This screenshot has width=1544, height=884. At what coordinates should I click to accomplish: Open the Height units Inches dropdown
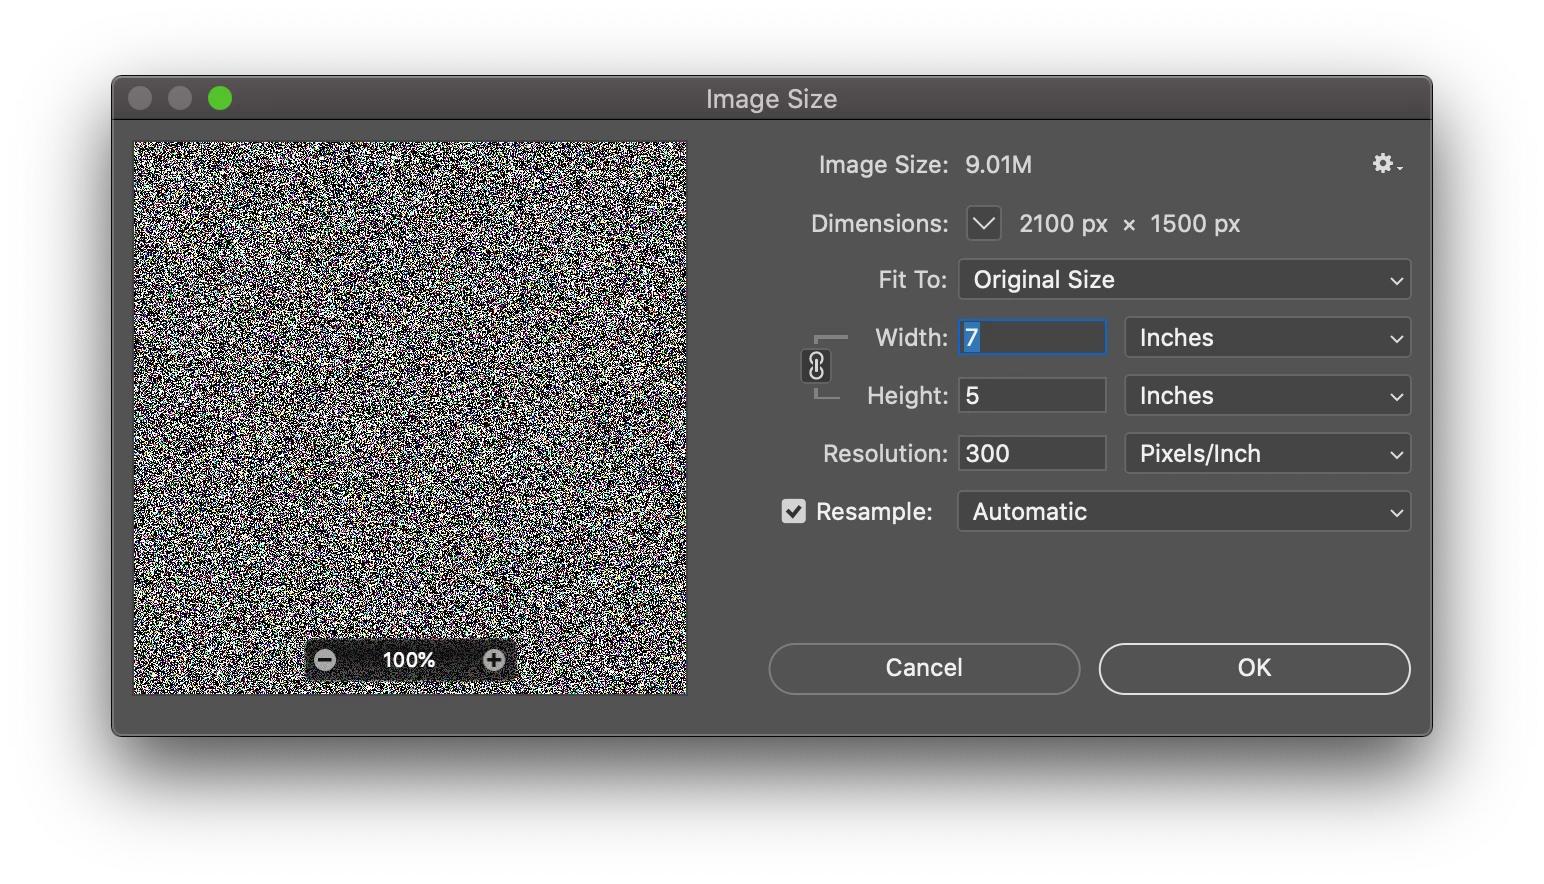[x=1268, y=396]
